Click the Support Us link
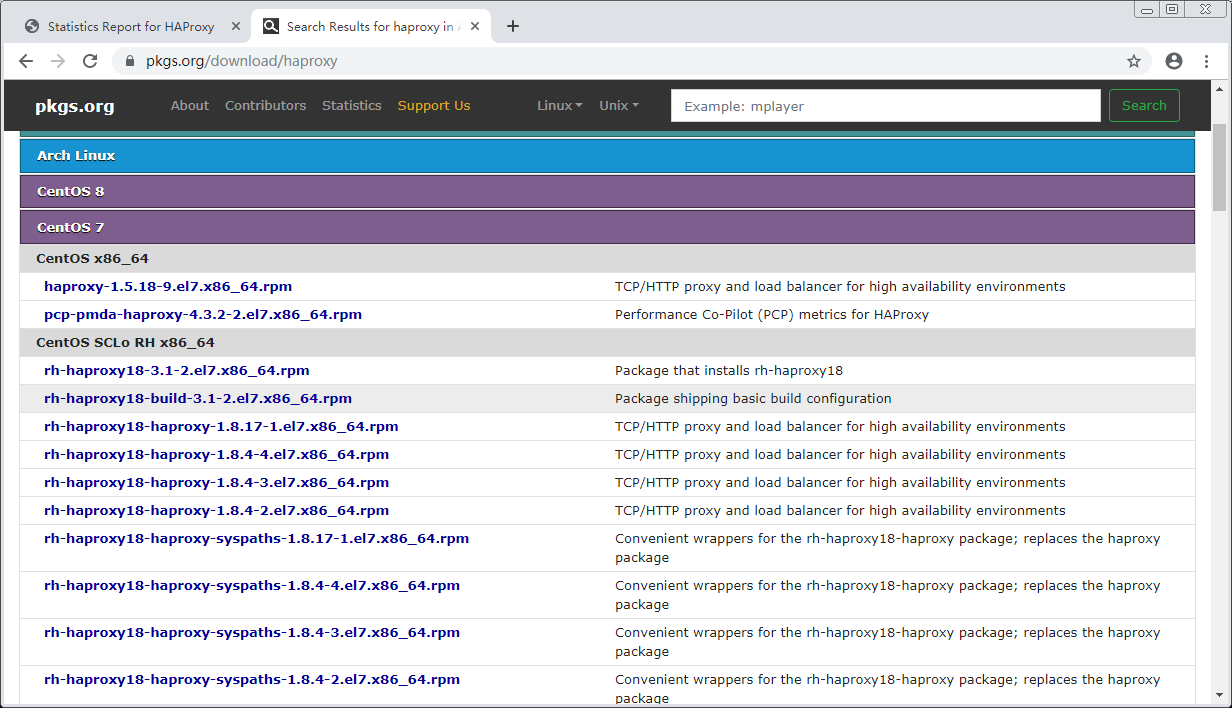This screenshot has width=1232, height=708. 434,105
